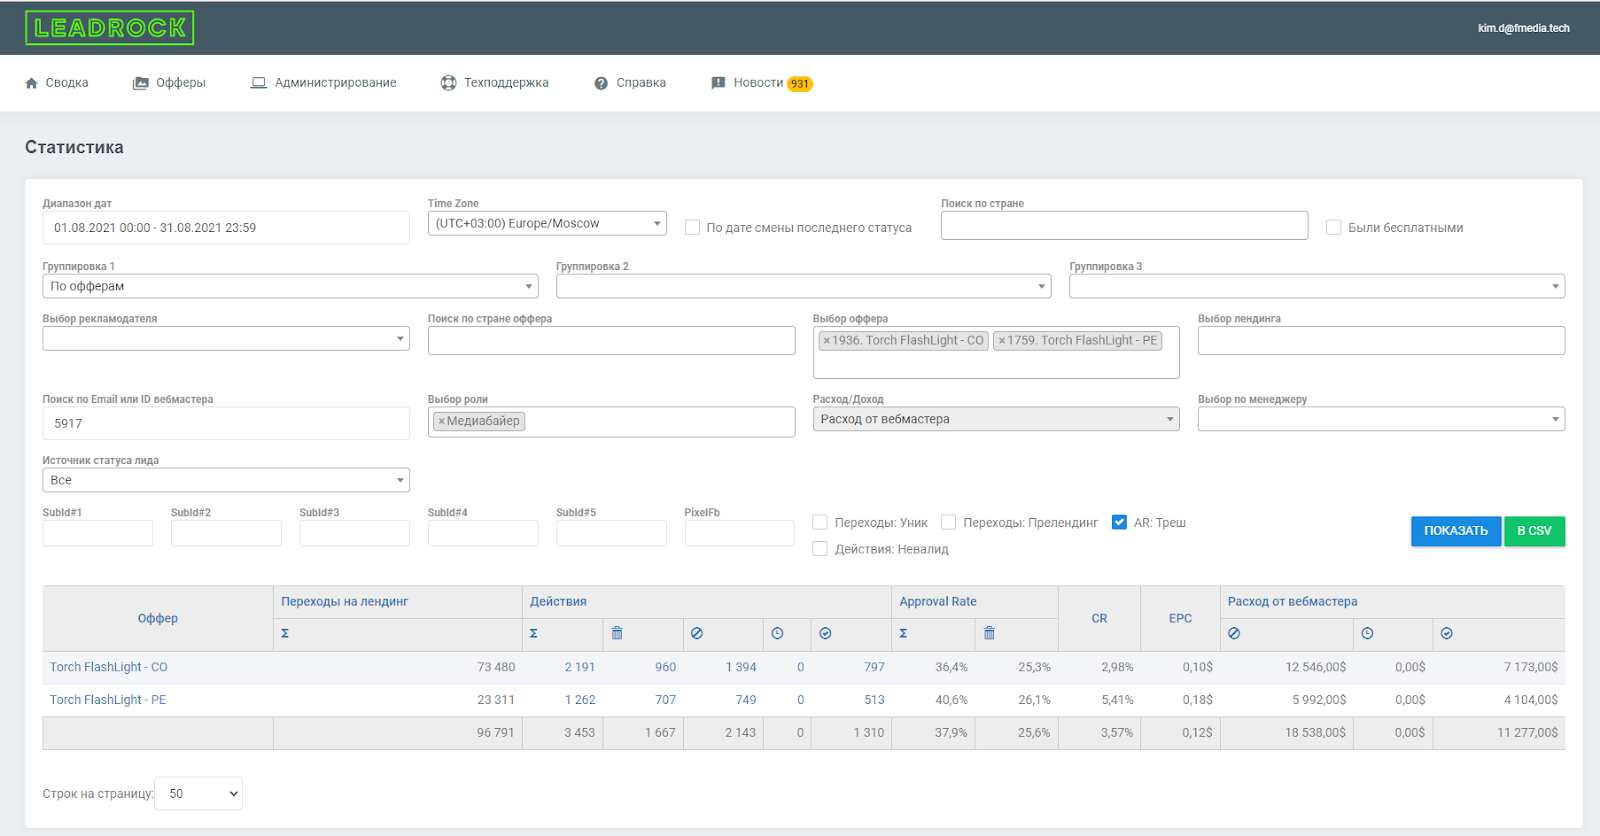Check the Действия: Невалид checkbox

click(820, 549)
